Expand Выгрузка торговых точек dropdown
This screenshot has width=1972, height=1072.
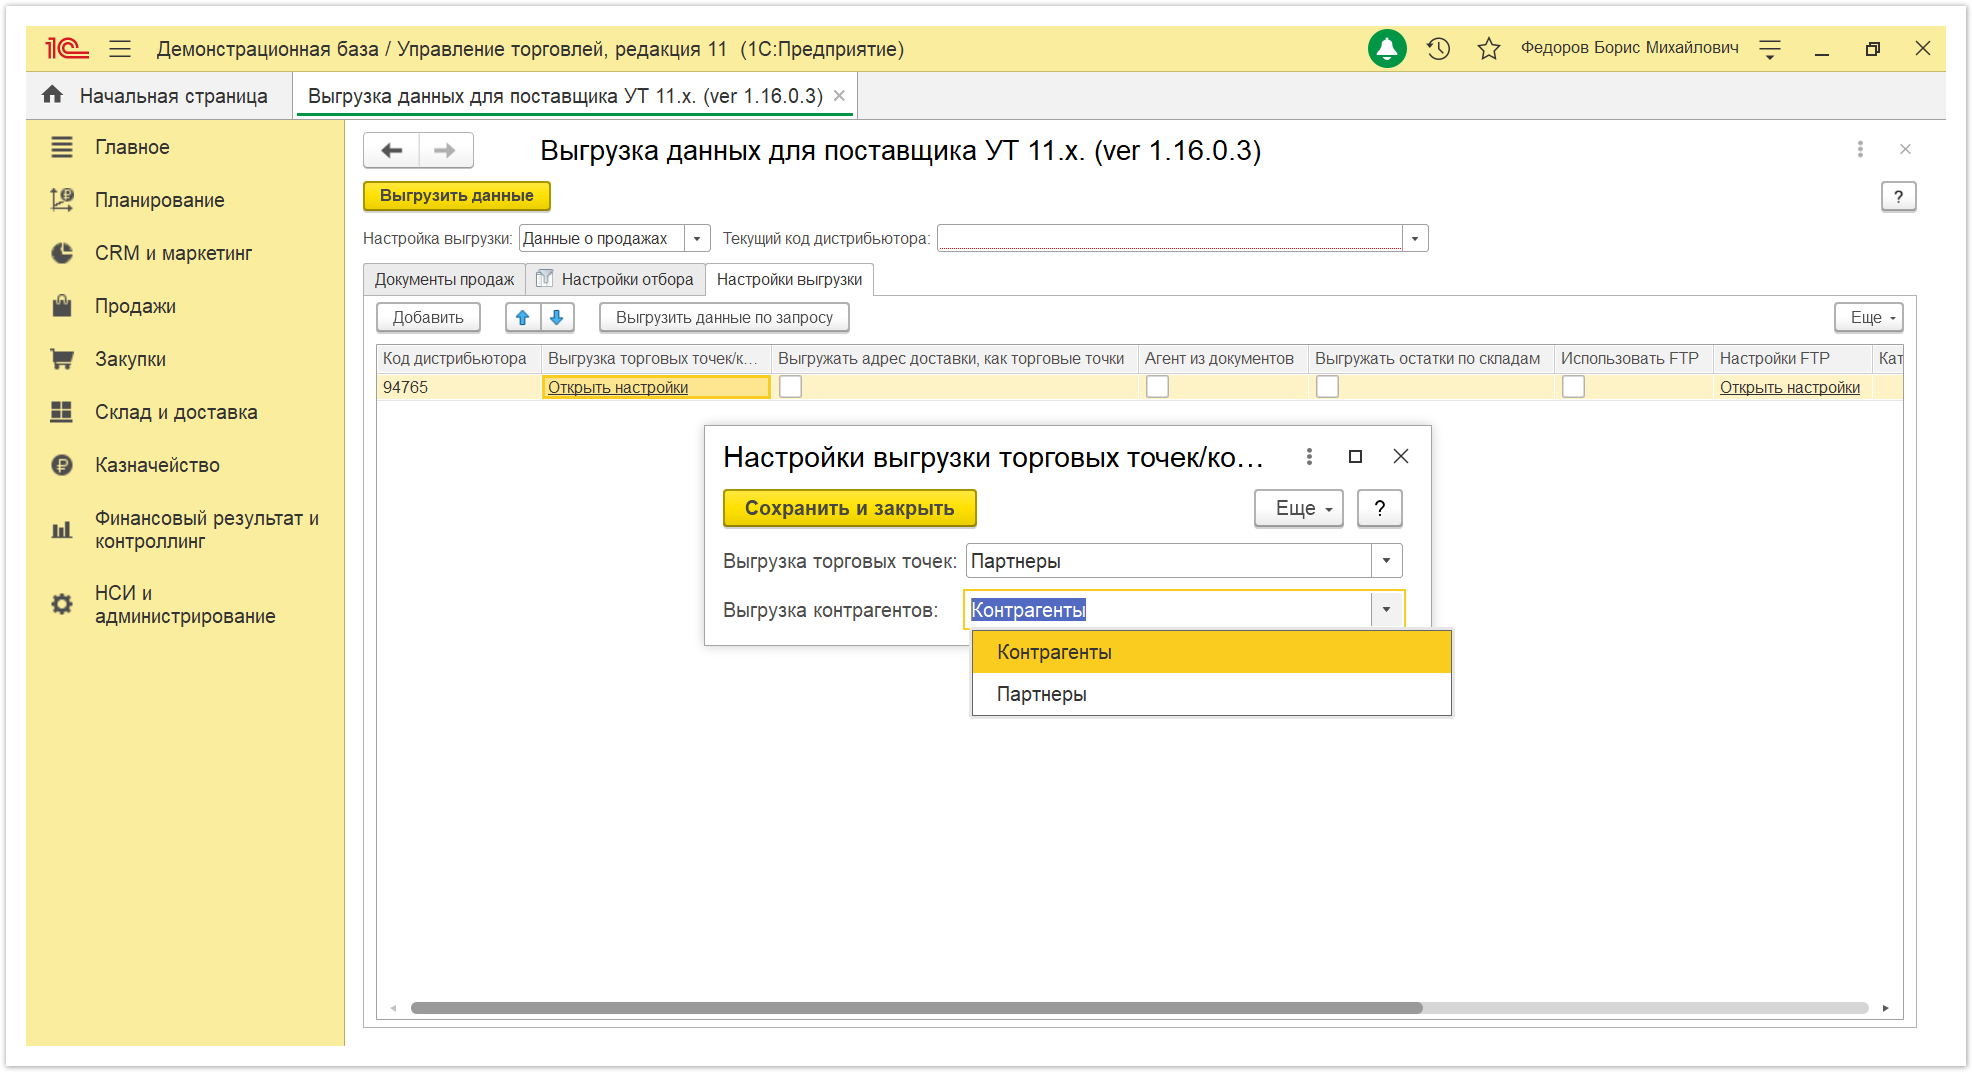(1386, 560)
